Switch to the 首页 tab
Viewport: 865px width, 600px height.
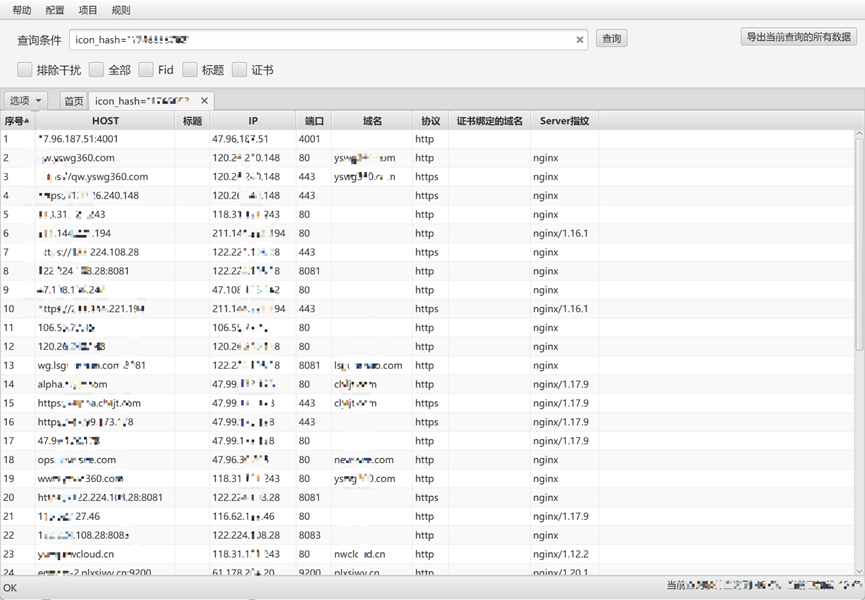coord(73,101)
